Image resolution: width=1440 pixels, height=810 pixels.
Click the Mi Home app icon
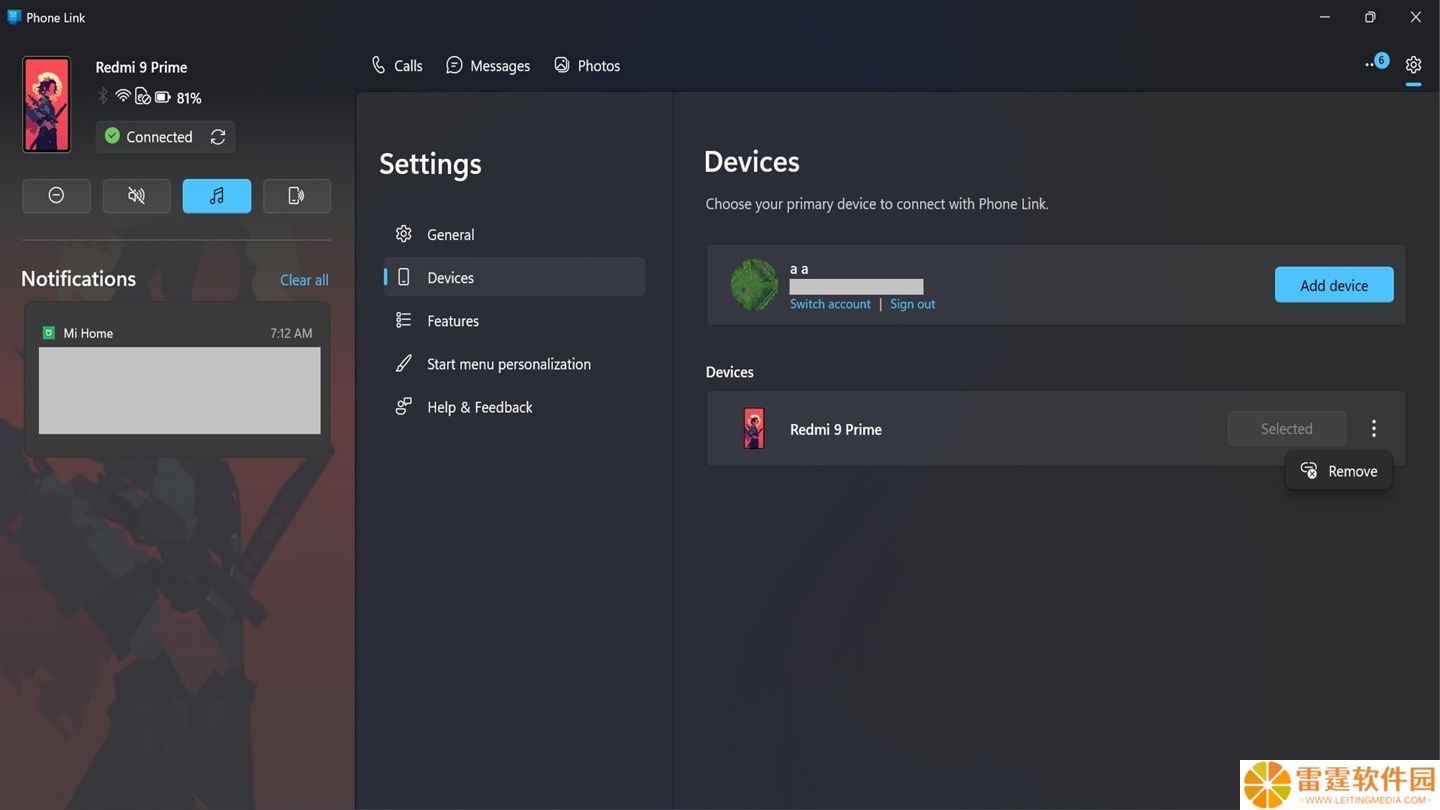click(48, 333)
